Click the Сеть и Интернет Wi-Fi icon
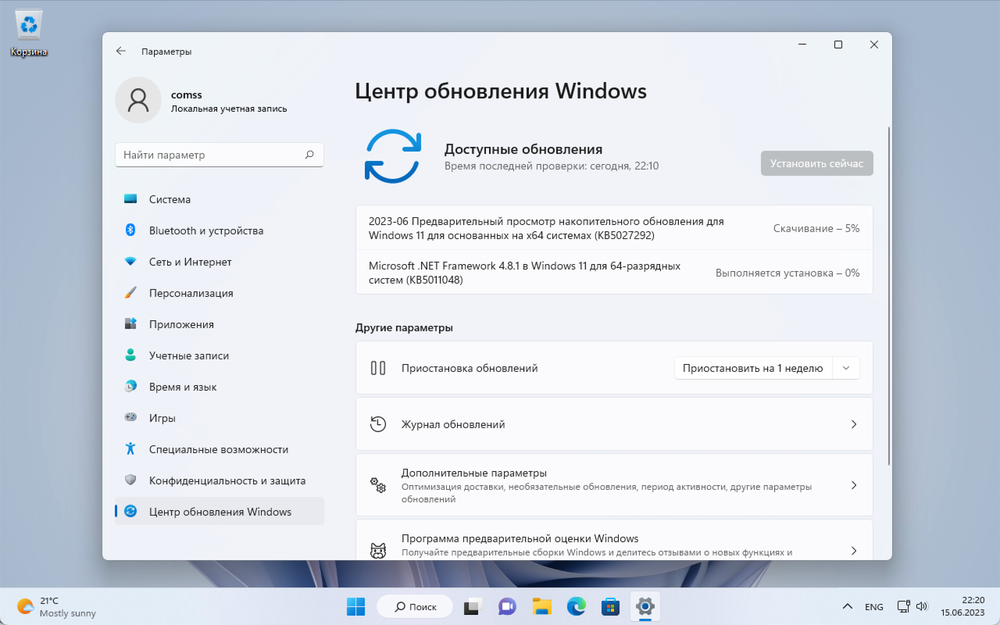 [x=130, y=261]
